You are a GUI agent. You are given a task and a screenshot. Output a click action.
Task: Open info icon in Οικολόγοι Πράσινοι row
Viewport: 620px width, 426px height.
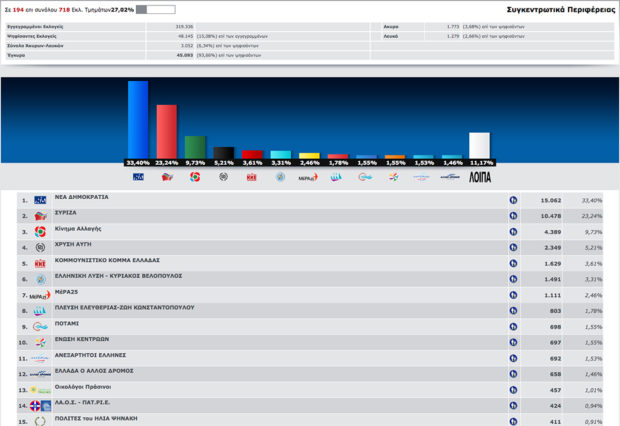(x=513, y=390)
